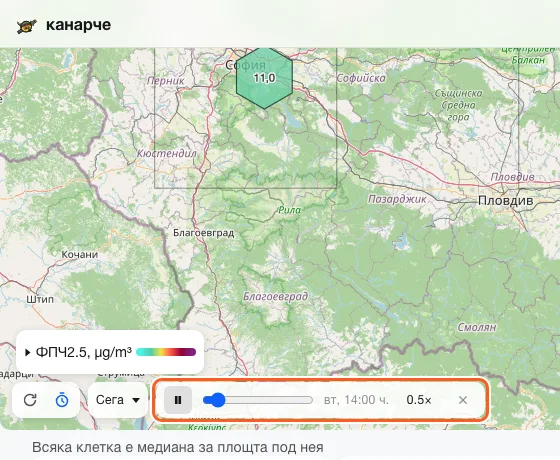Pause the timeline playback
Image resolution: width=560 pixels, height=460 pixels.
click(x=178, y=400)
